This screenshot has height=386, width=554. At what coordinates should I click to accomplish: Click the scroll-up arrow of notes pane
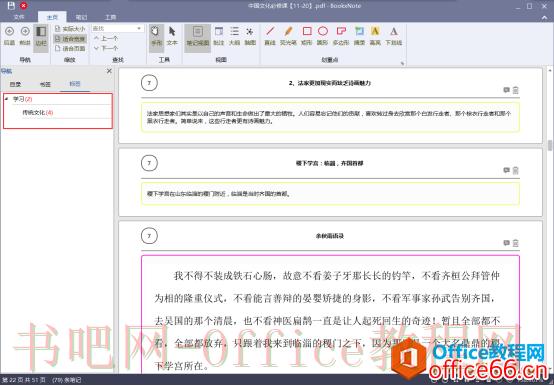[x=550, y=70]
